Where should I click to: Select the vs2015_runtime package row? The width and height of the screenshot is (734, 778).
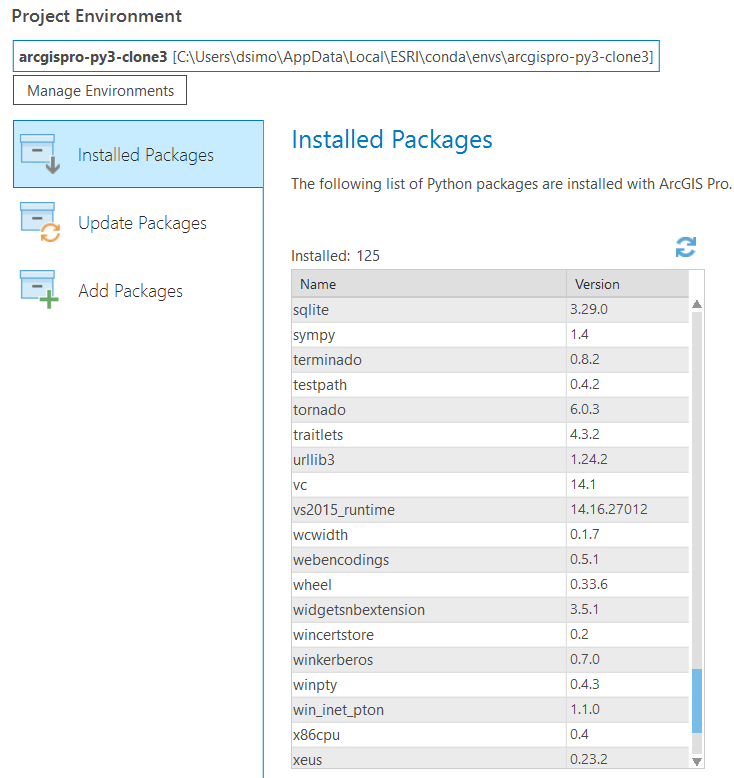pyautogui.click(x=490, y=510)
